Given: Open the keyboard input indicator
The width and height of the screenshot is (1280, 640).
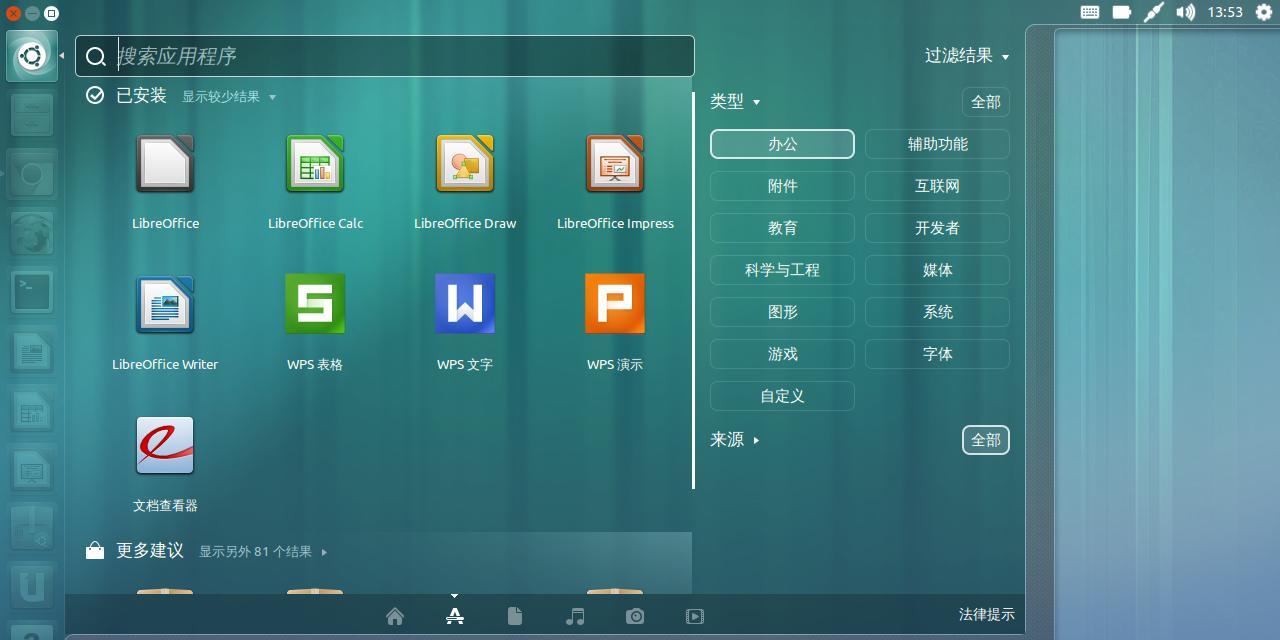Looking at the screenshot, I should 1090,12.
